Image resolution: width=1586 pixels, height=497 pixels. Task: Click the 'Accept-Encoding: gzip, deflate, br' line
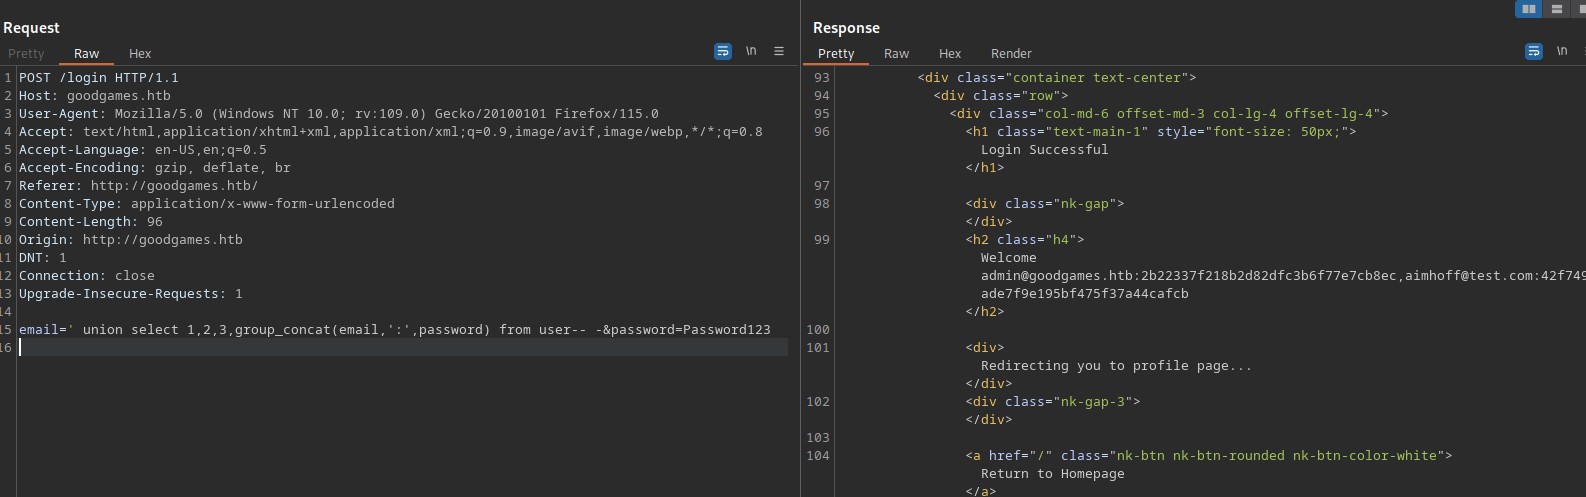point(155,168)
